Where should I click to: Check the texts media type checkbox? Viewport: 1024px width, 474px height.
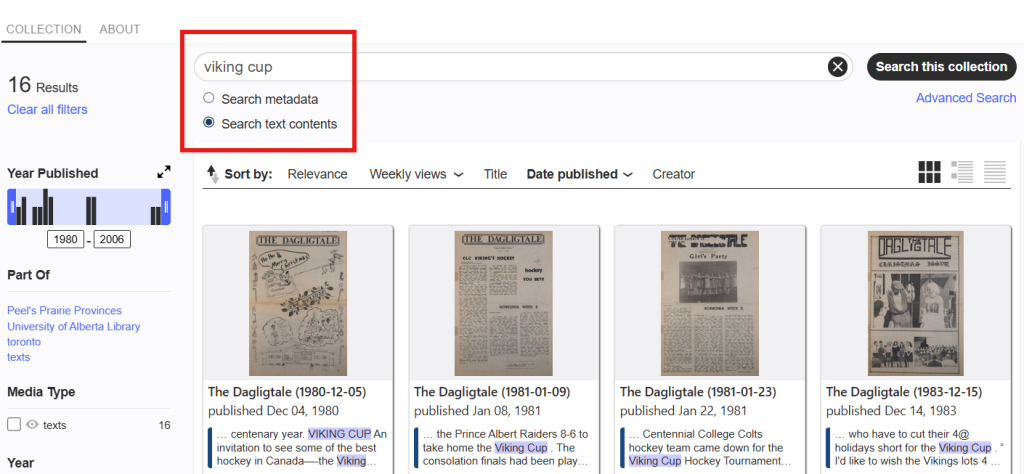pos(14,425)
